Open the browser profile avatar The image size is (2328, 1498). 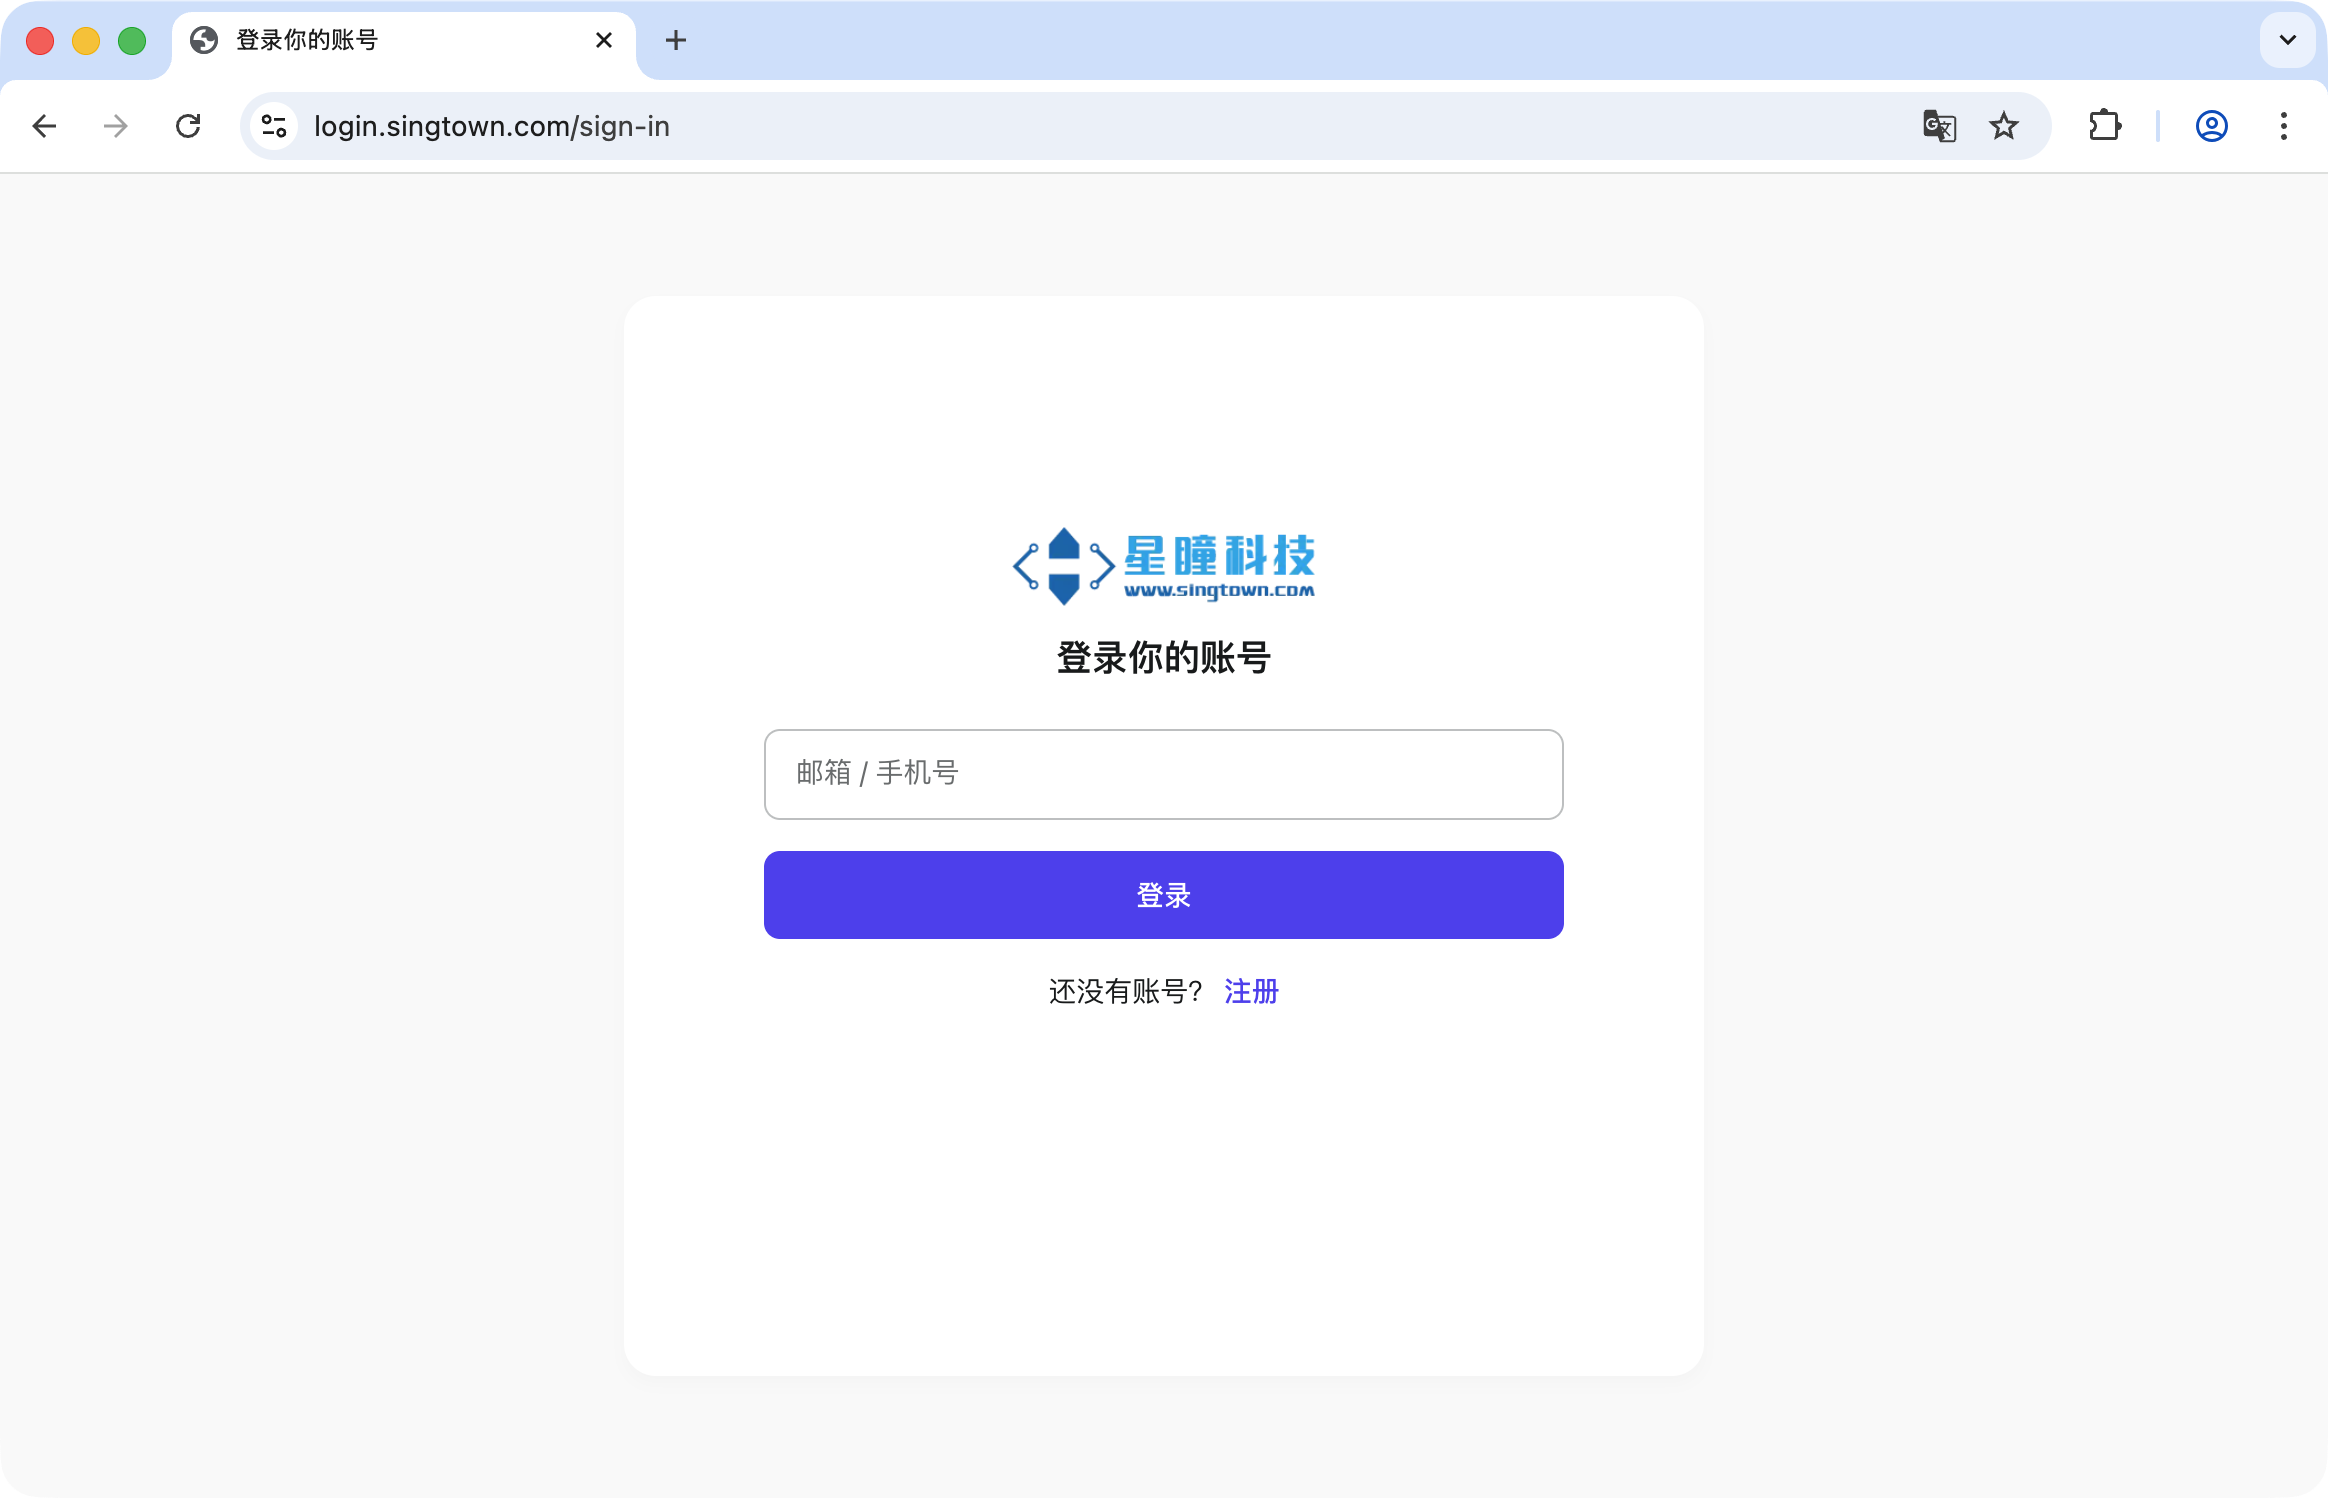(2211, 126)
